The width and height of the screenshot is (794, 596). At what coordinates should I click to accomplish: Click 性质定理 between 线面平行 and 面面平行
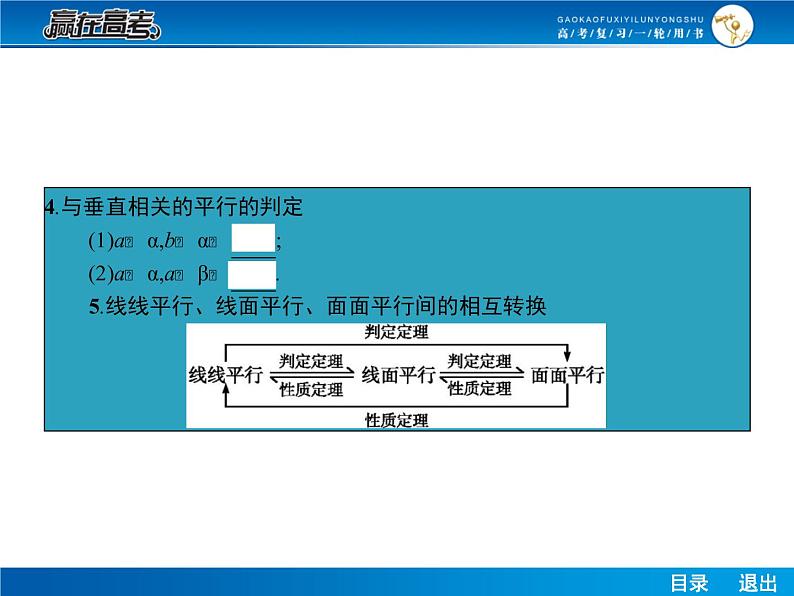tap(480, 388)
